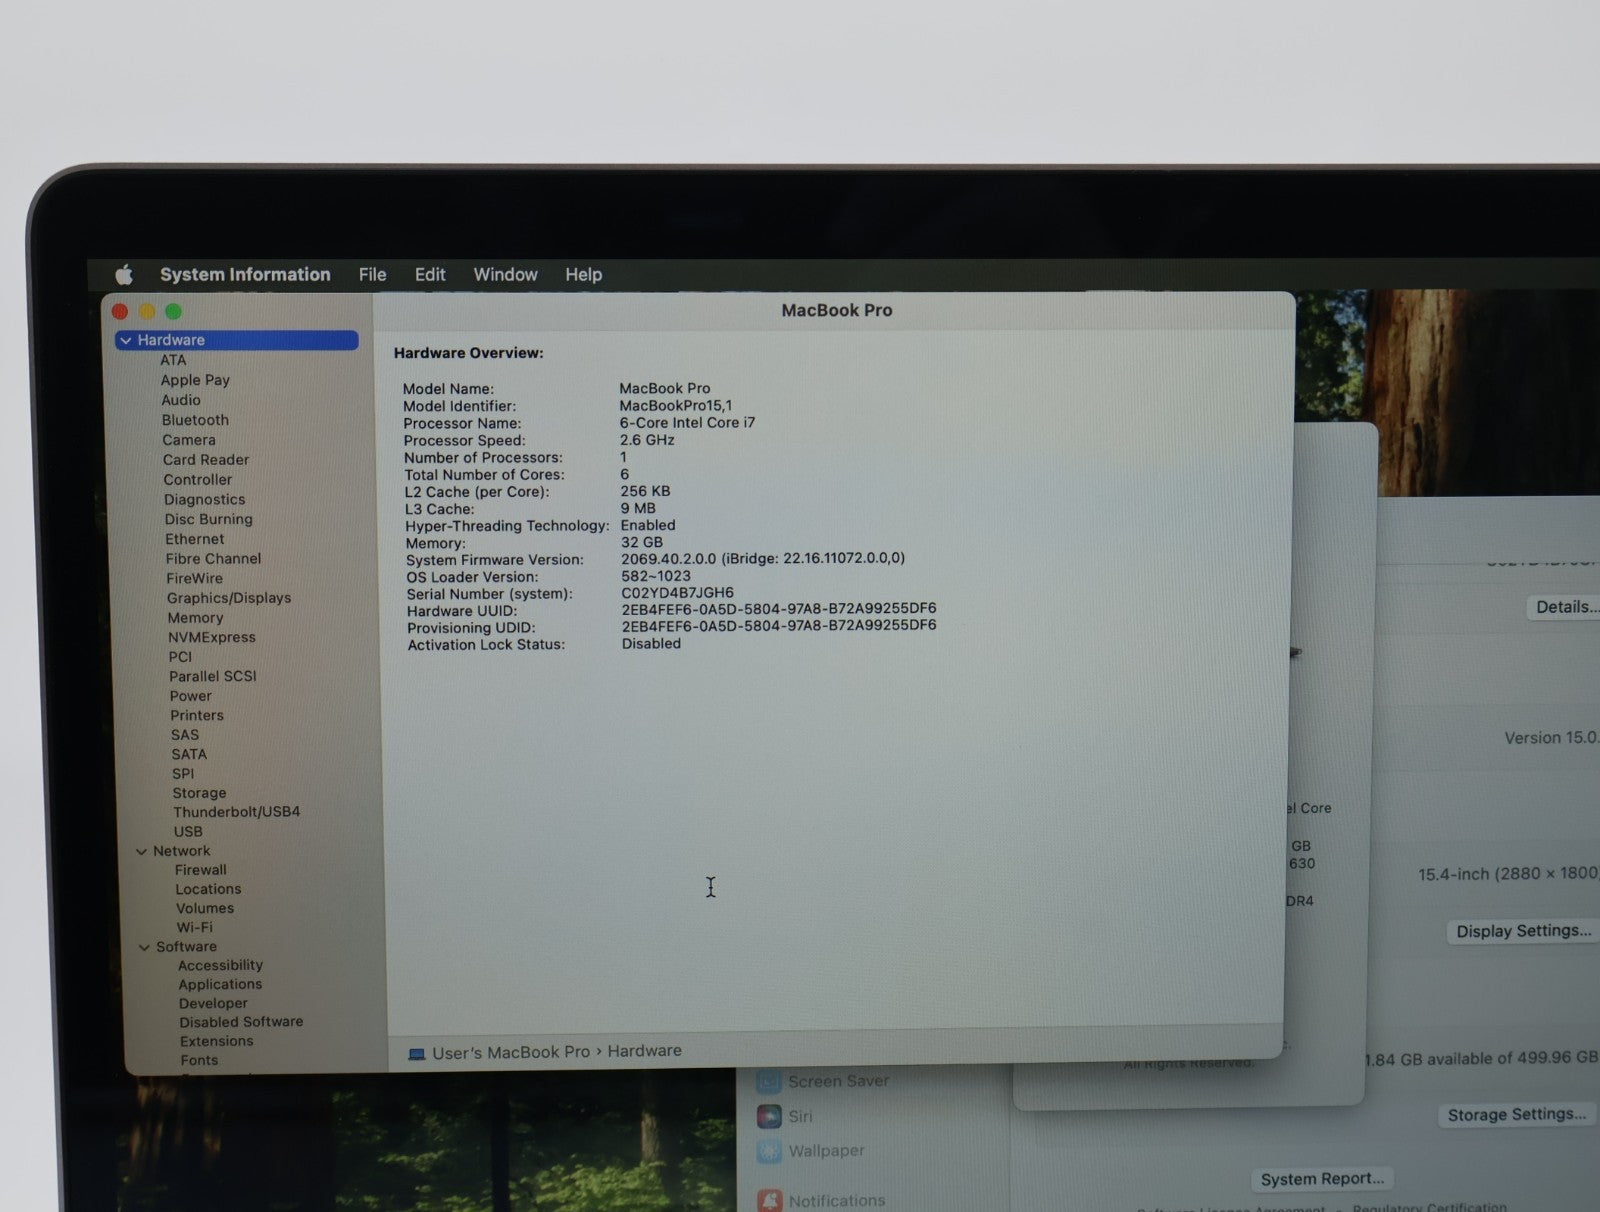
Task: Select Thunderbolt/USB4 in hardware list
Action: click(236, 812)
